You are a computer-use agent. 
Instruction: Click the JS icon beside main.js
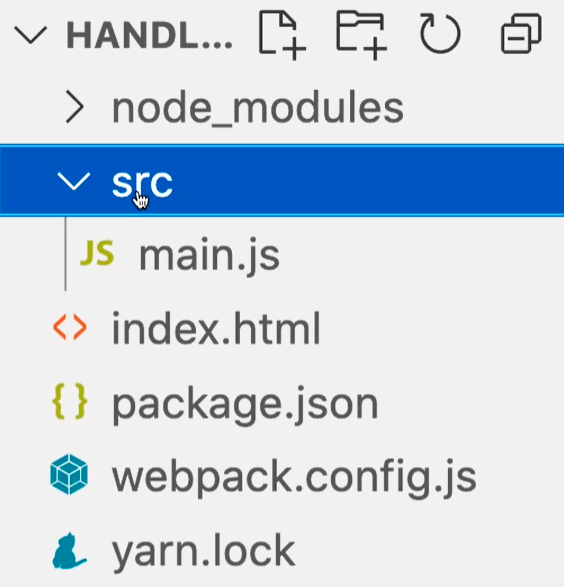97,253
